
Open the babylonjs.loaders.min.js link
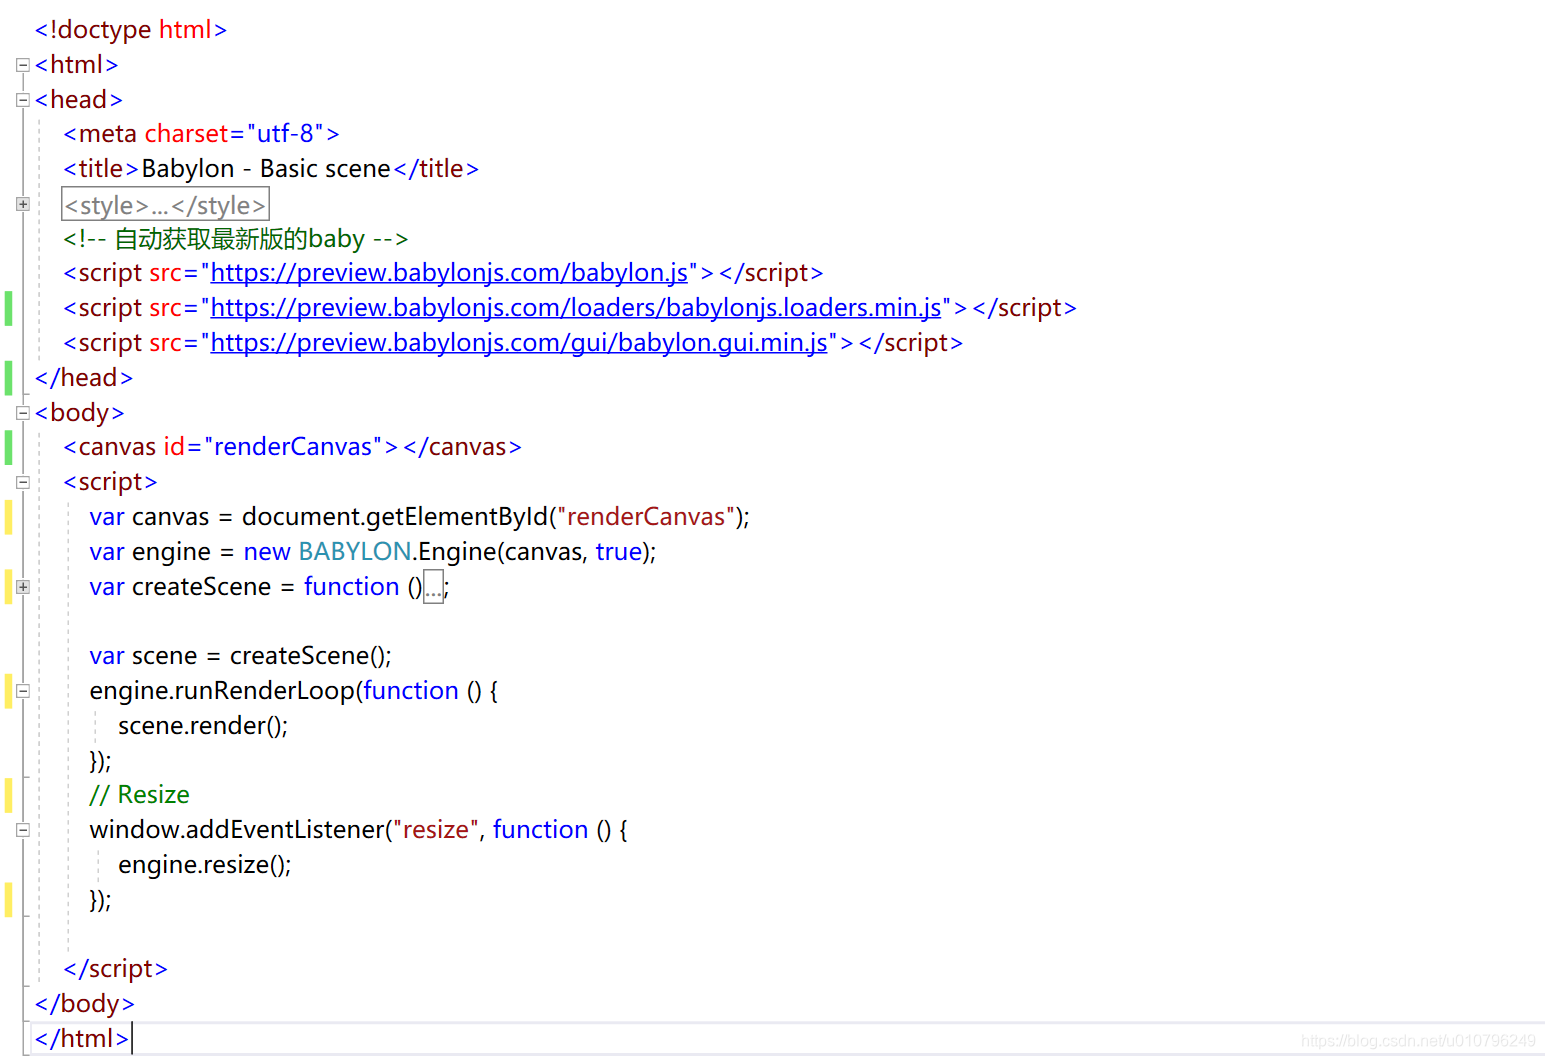click(x=576, y=308)
